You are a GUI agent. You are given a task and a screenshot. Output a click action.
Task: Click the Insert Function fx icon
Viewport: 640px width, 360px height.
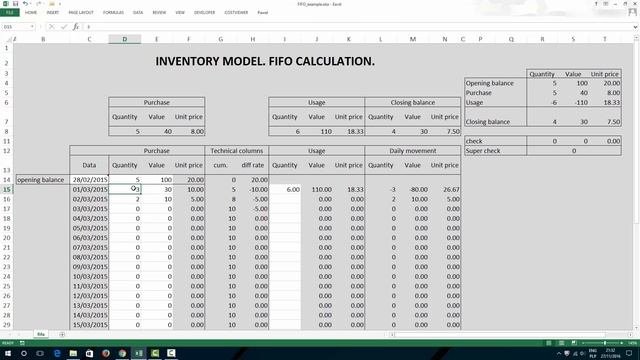[76, 27]
